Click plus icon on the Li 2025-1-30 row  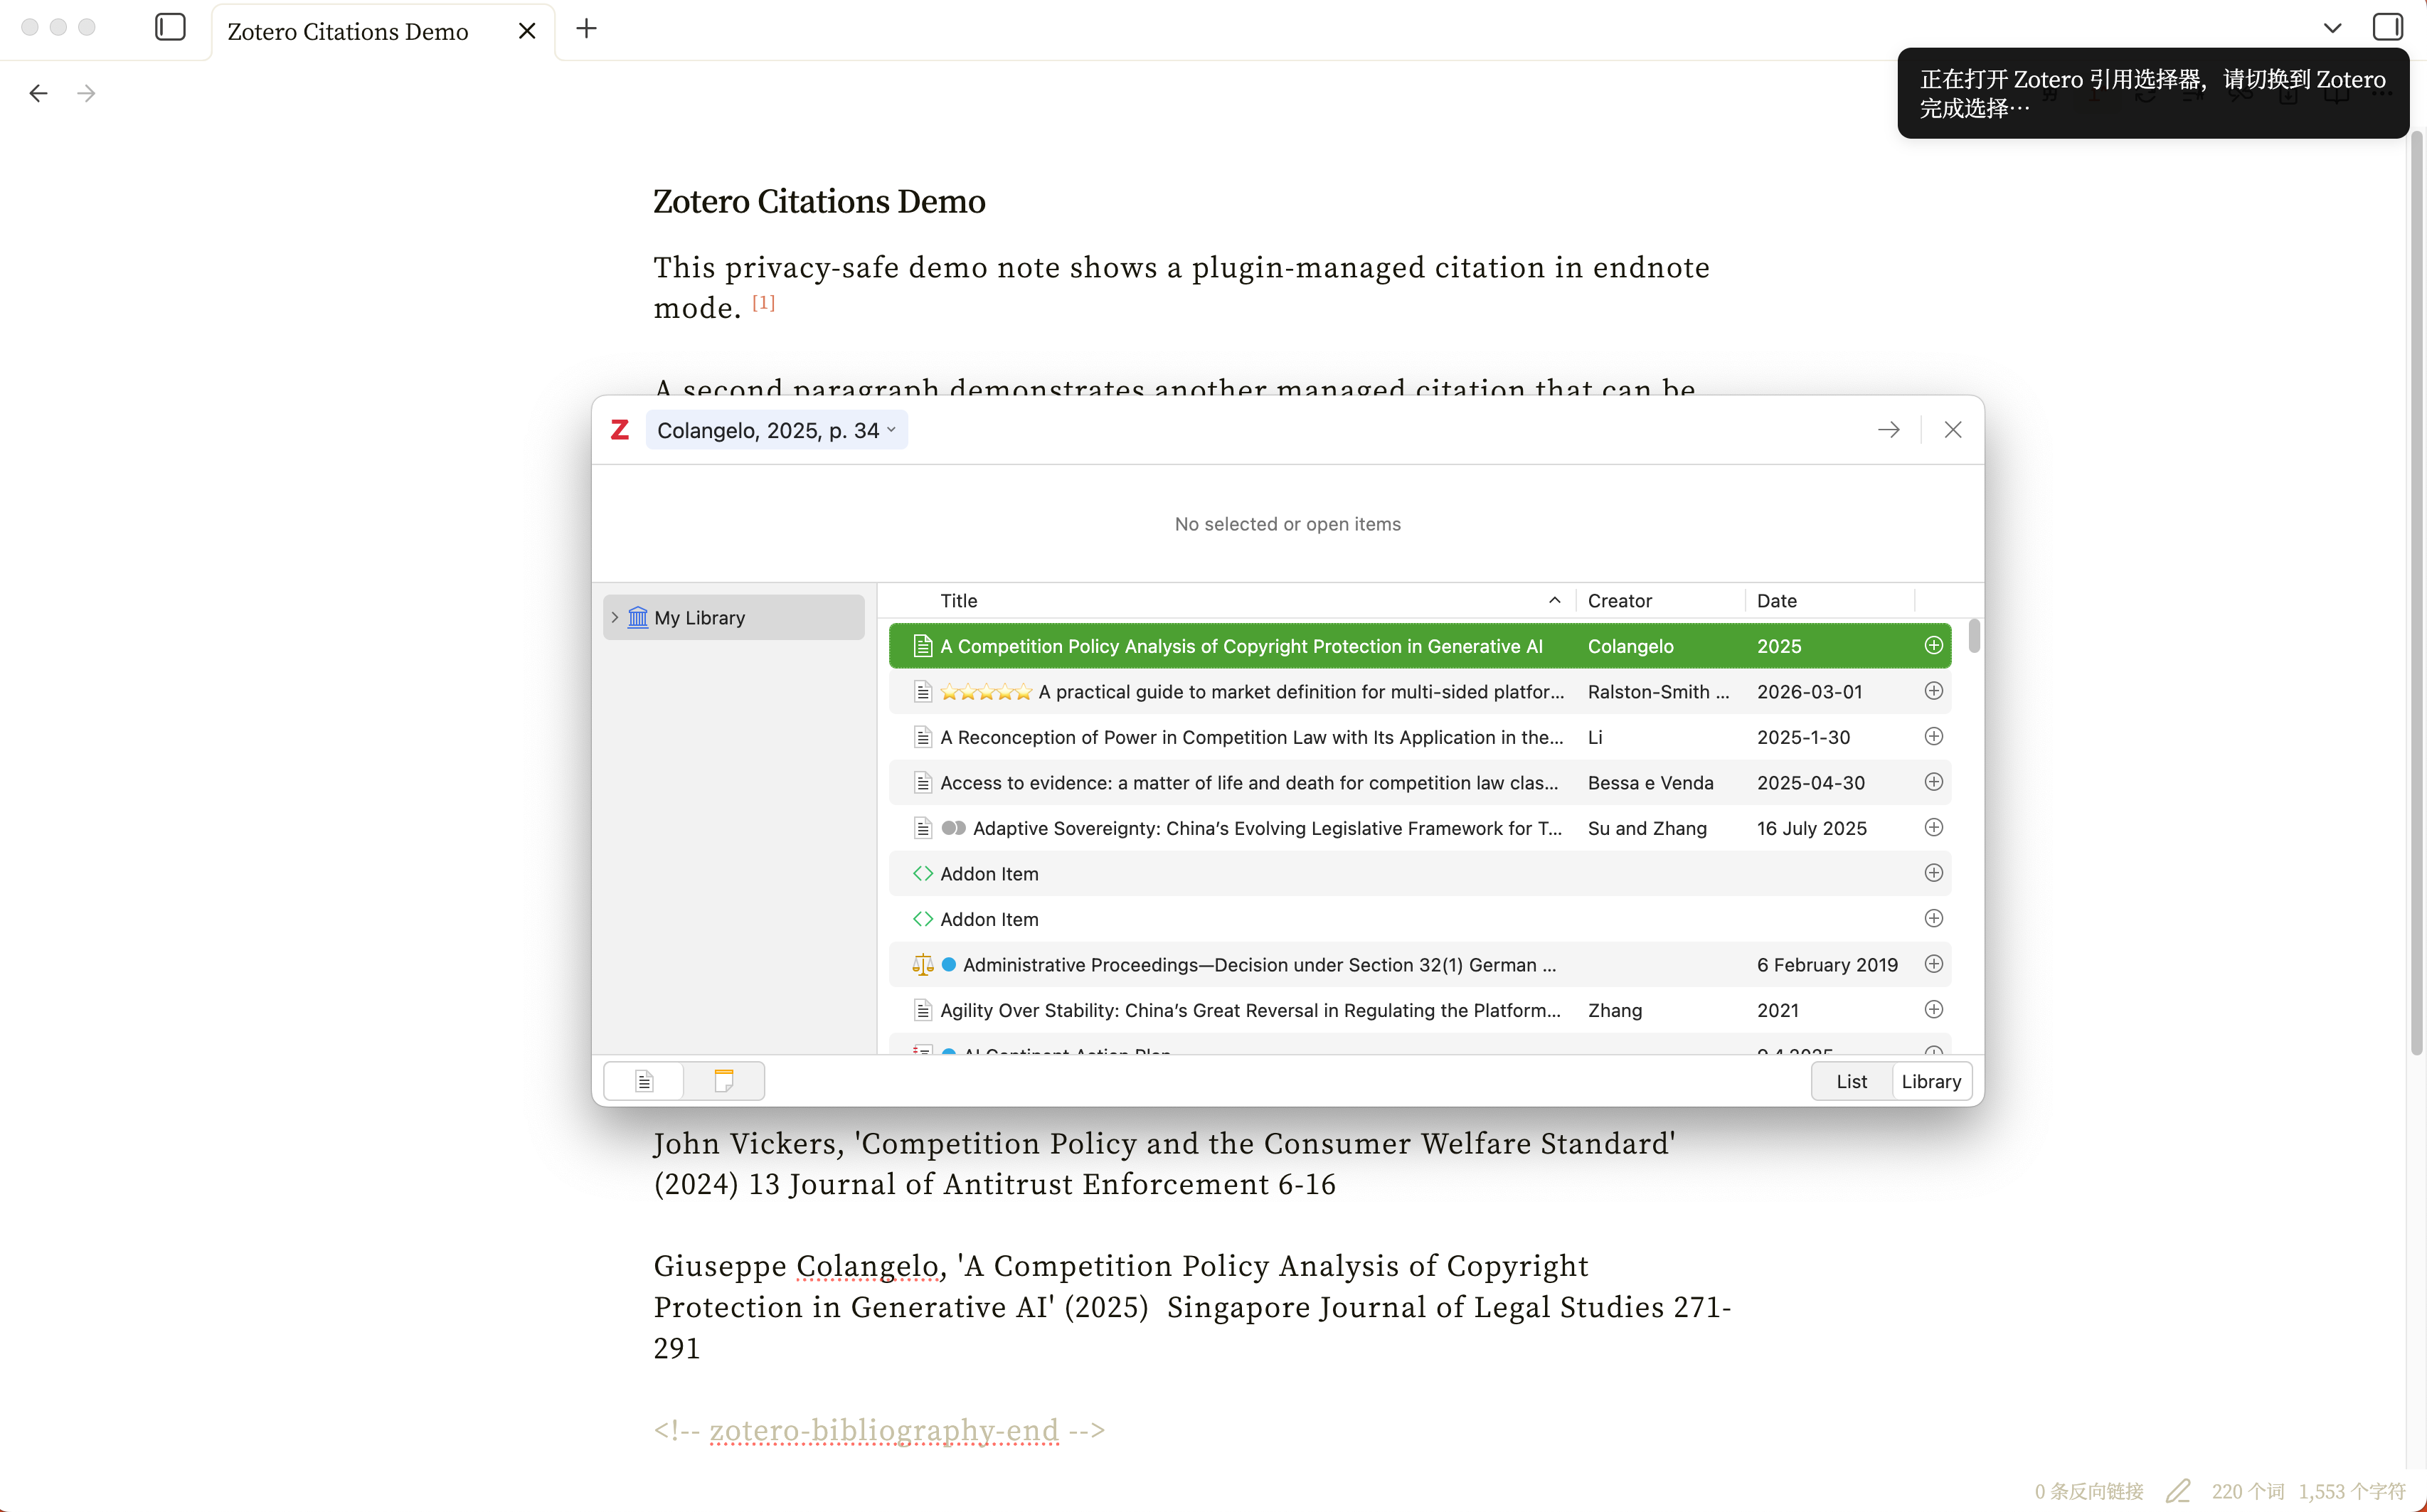tap(1933, 737)
